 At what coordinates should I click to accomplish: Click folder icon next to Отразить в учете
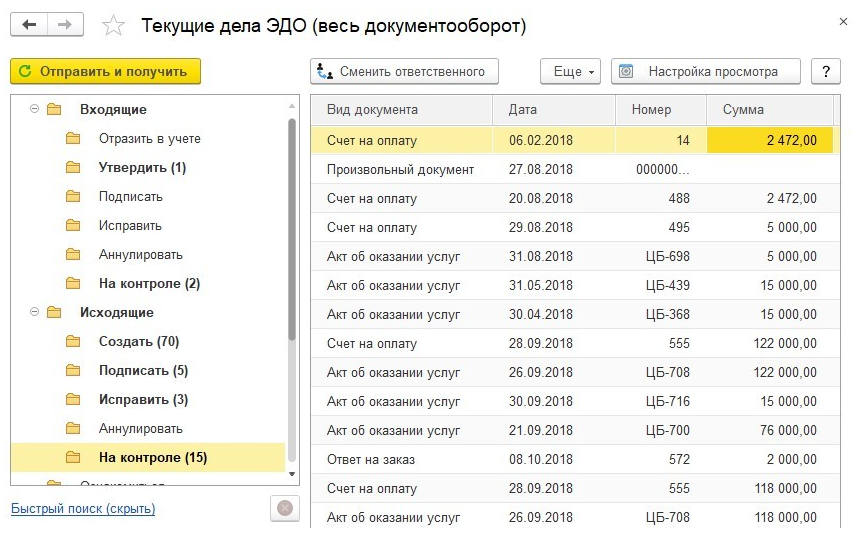73,138
